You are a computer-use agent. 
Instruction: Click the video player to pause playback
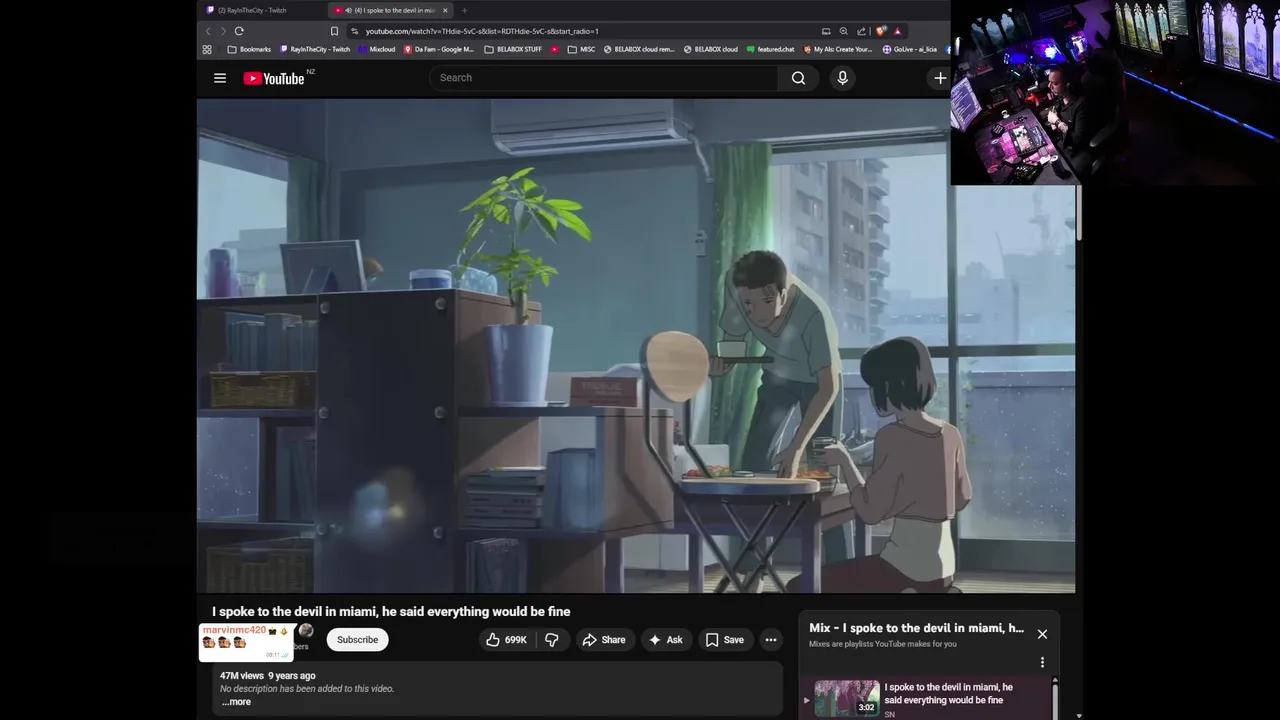[x=636, y=346]
